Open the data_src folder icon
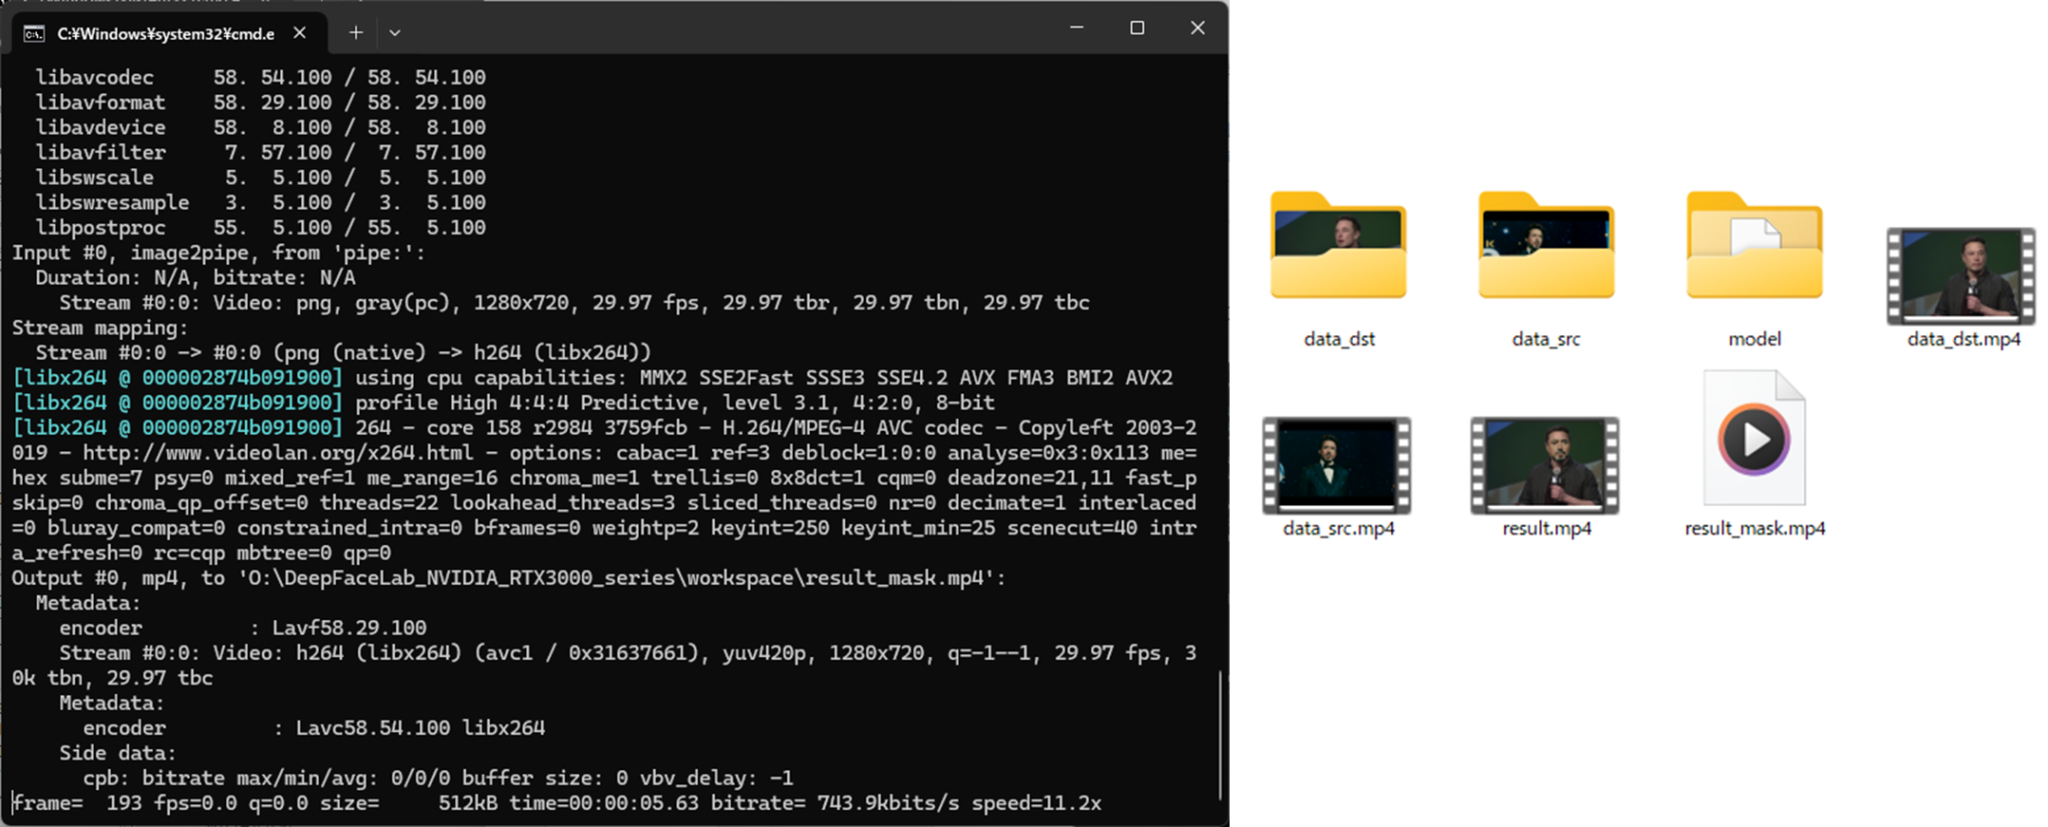2048x827 pixels. (x=1546, y=246)
